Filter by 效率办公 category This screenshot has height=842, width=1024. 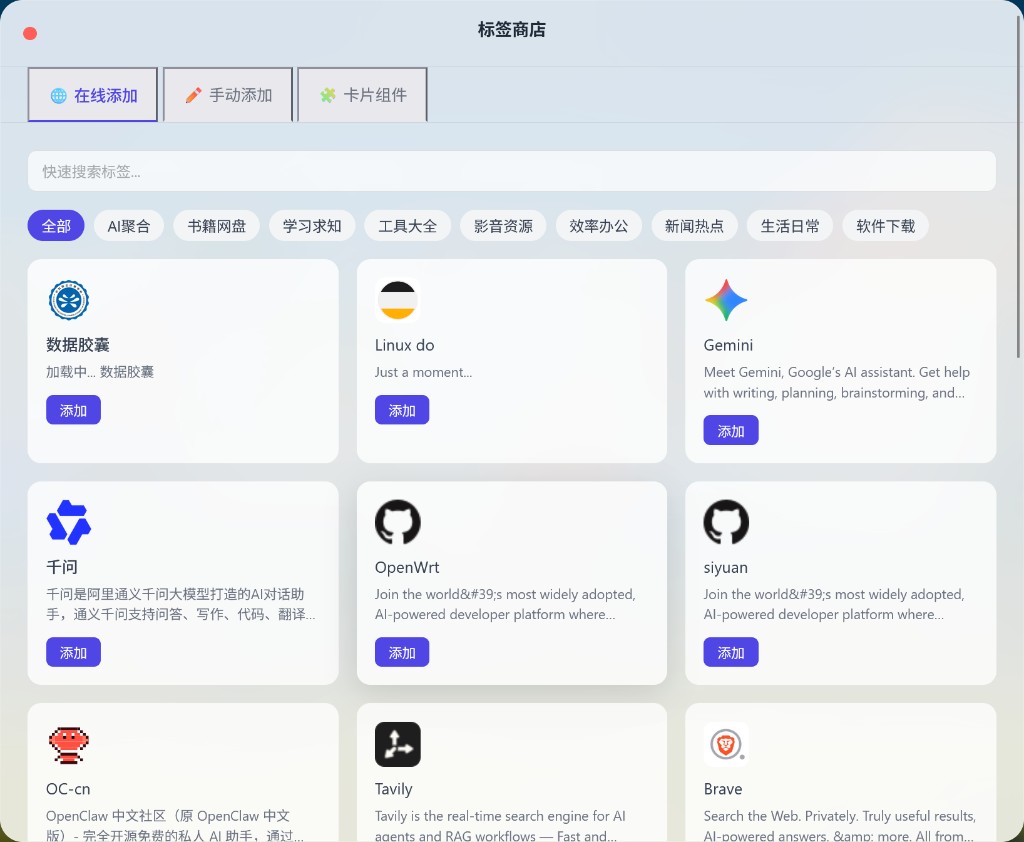point(599,226)
